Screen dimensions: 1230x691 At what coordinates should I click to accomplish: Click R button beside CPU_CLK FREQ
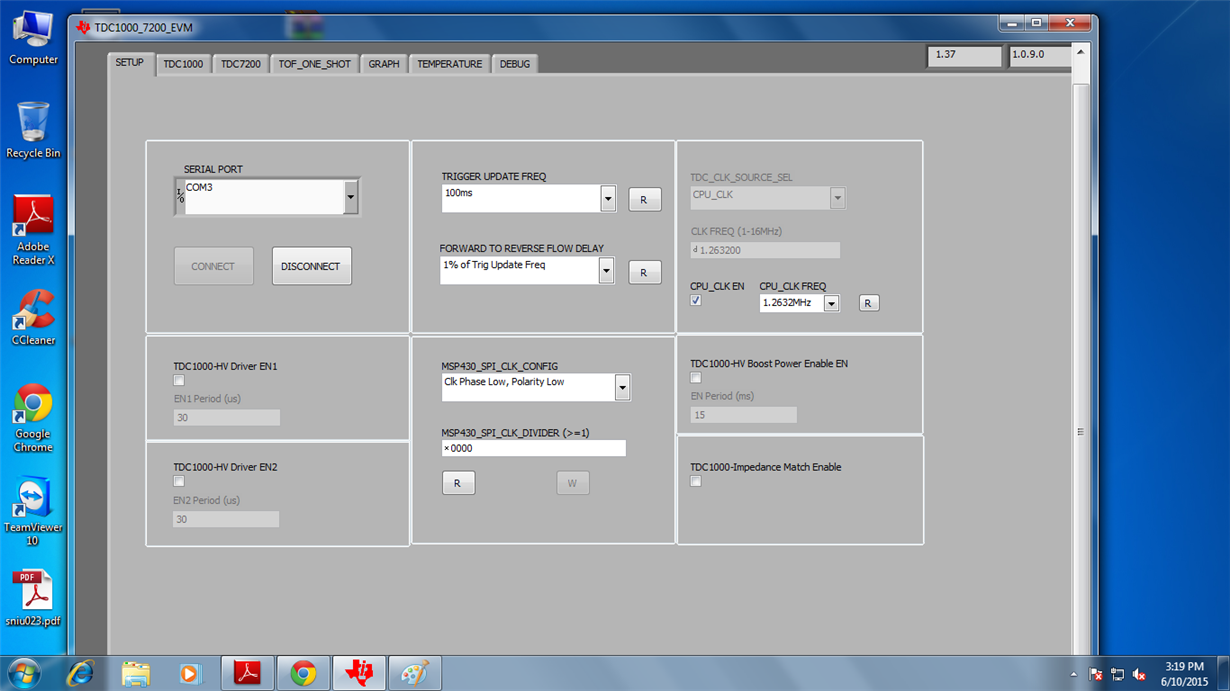pyautogui.click(x=868, y=303)
